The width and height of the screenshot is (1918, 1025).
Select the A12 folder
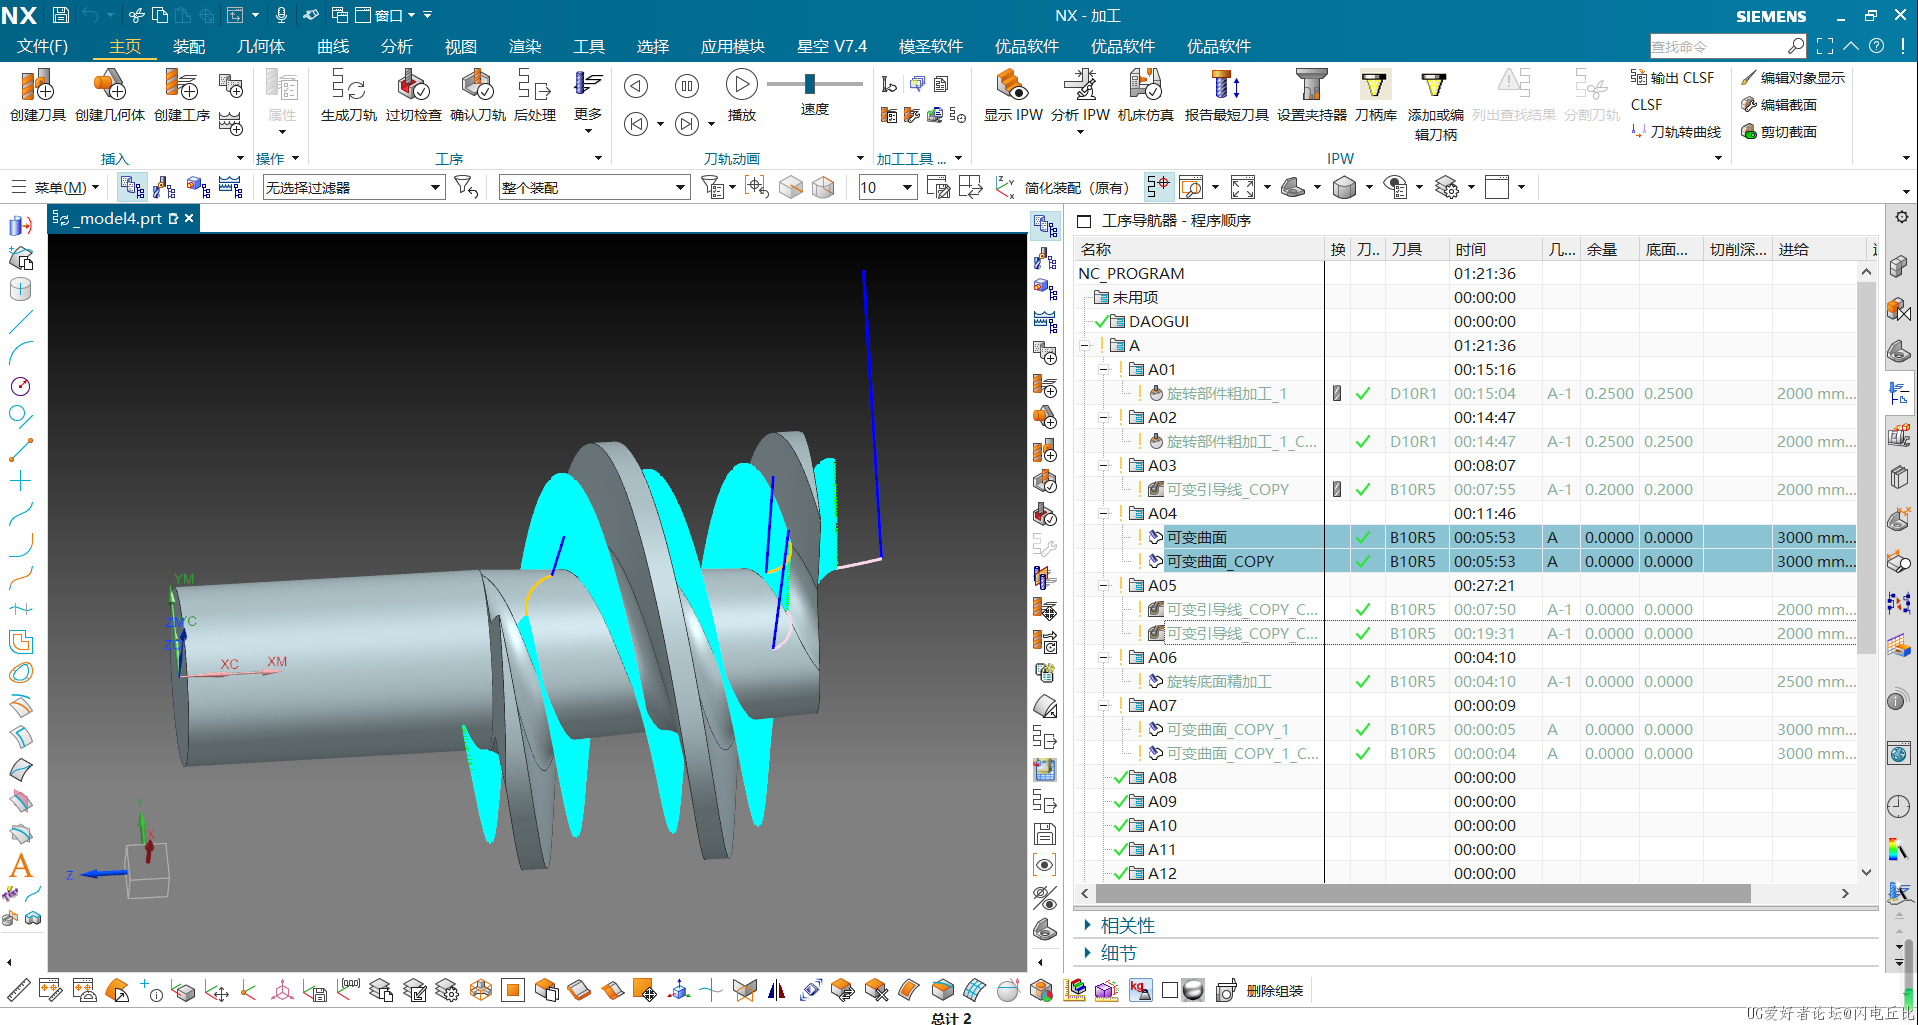[x=1162, y=873]
